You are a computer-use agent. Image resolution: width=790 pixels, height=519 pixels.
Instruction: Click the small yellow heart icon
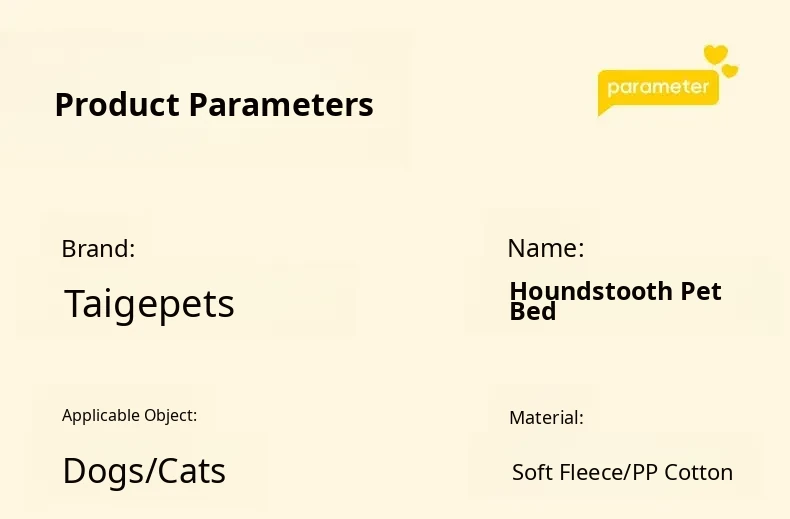click(730, 71)
